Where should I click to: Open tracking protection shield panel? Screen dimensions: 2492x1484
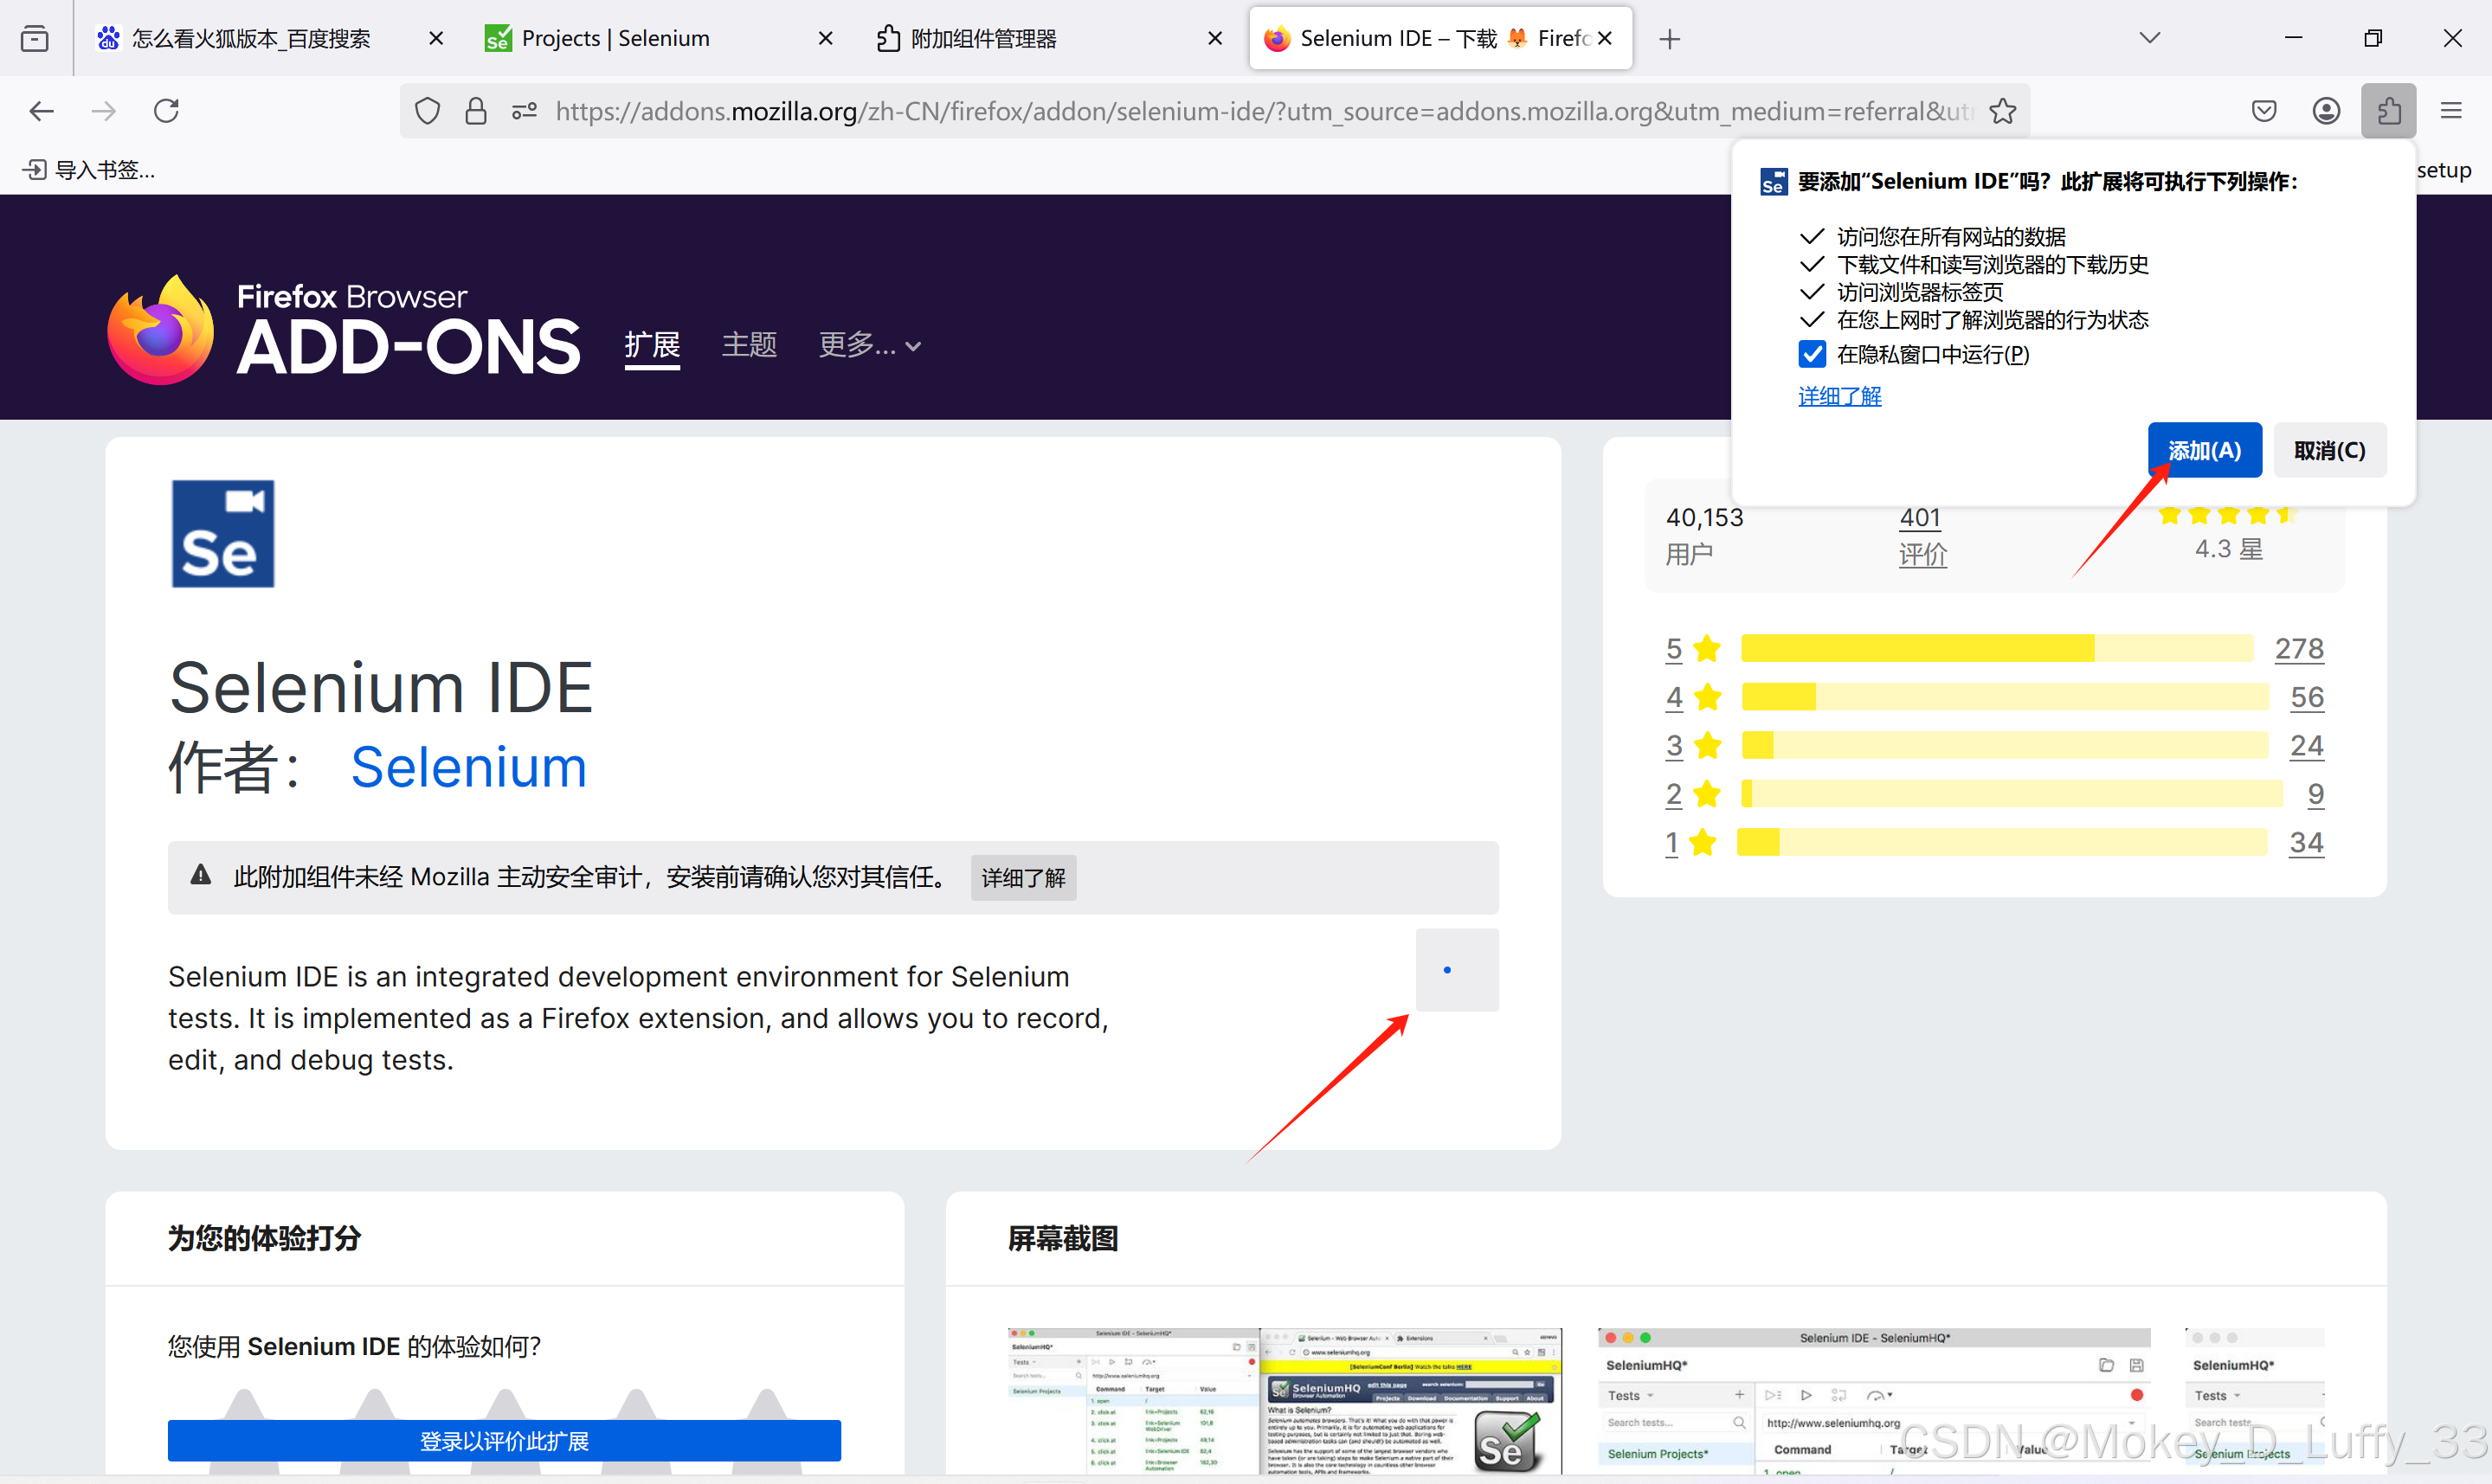tap(425, 110)
